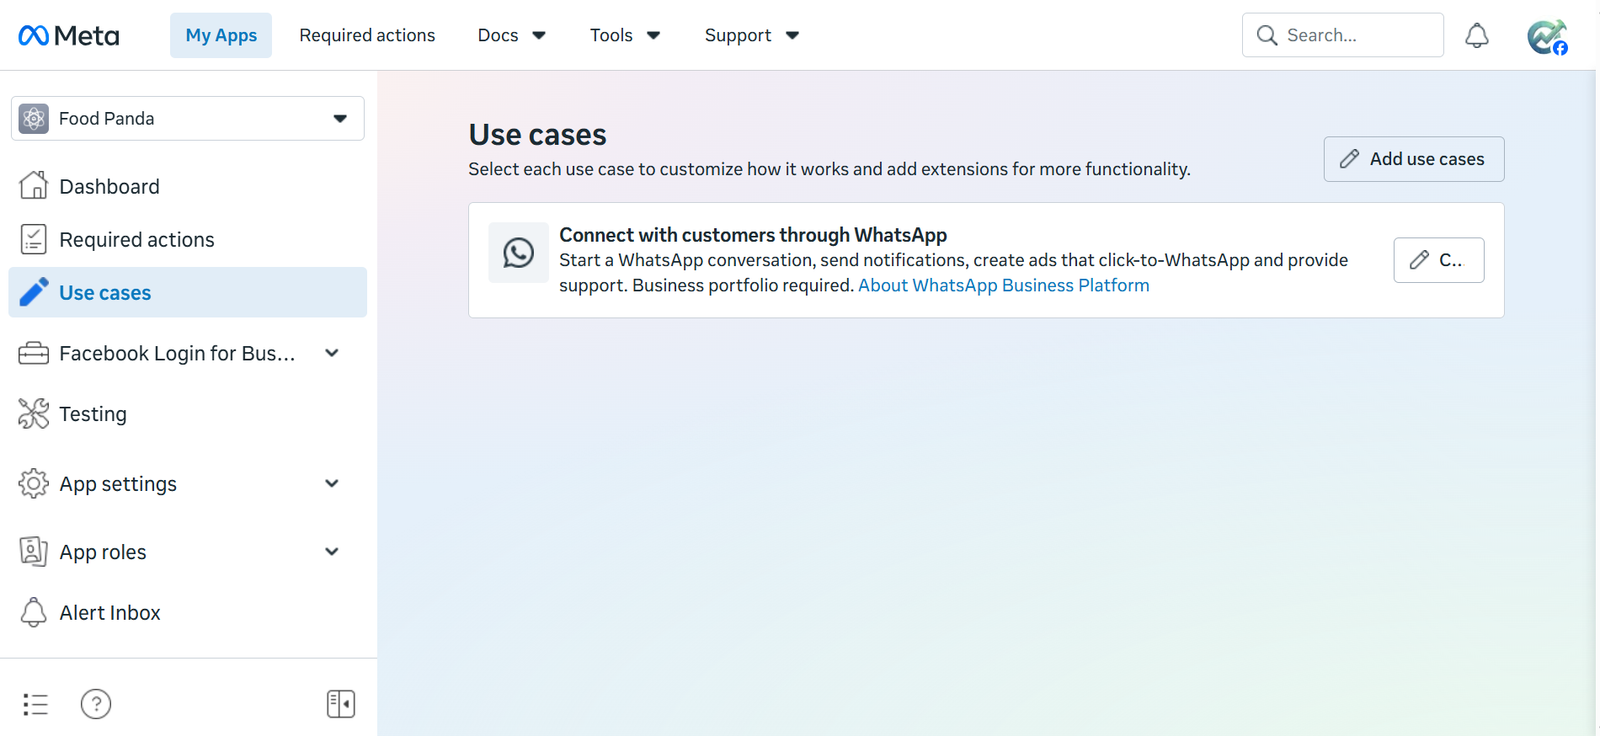This screenshot has width=1600, height=736.
Task: Click the App roles badge icon
Action: coord(33,551)
